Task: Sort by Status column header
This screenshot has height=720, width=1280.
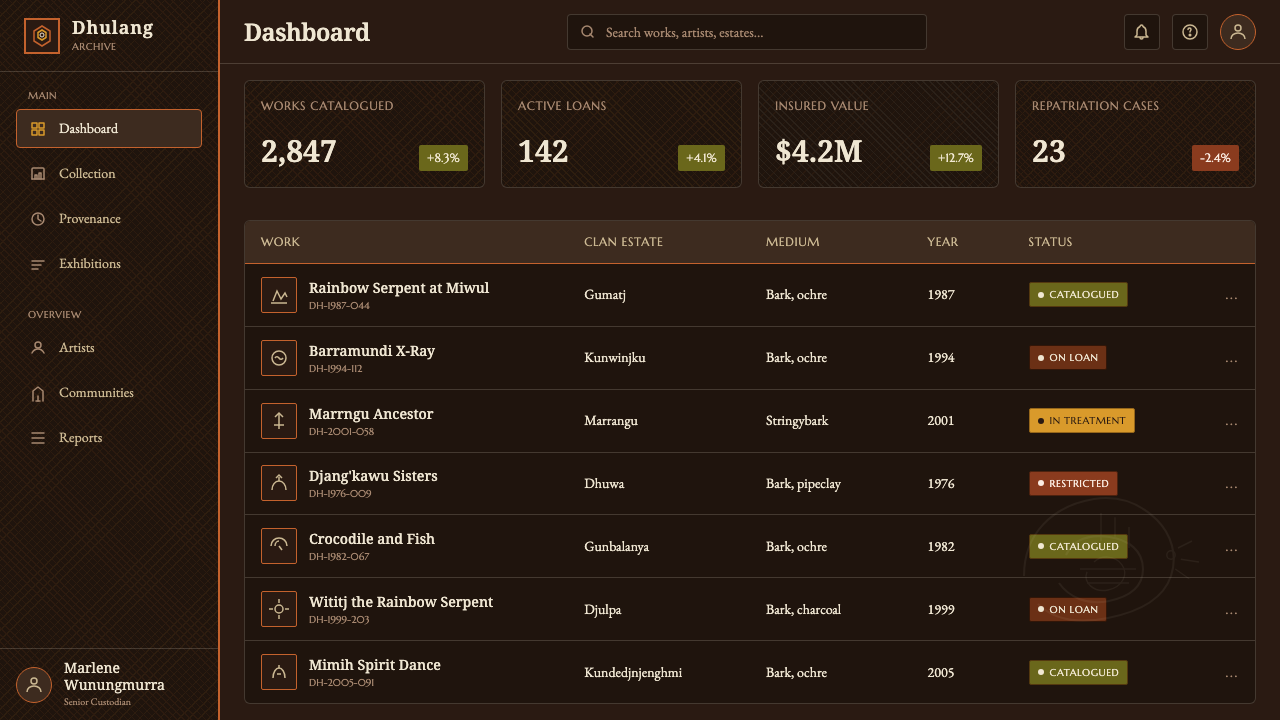Action: point(1050,242)
